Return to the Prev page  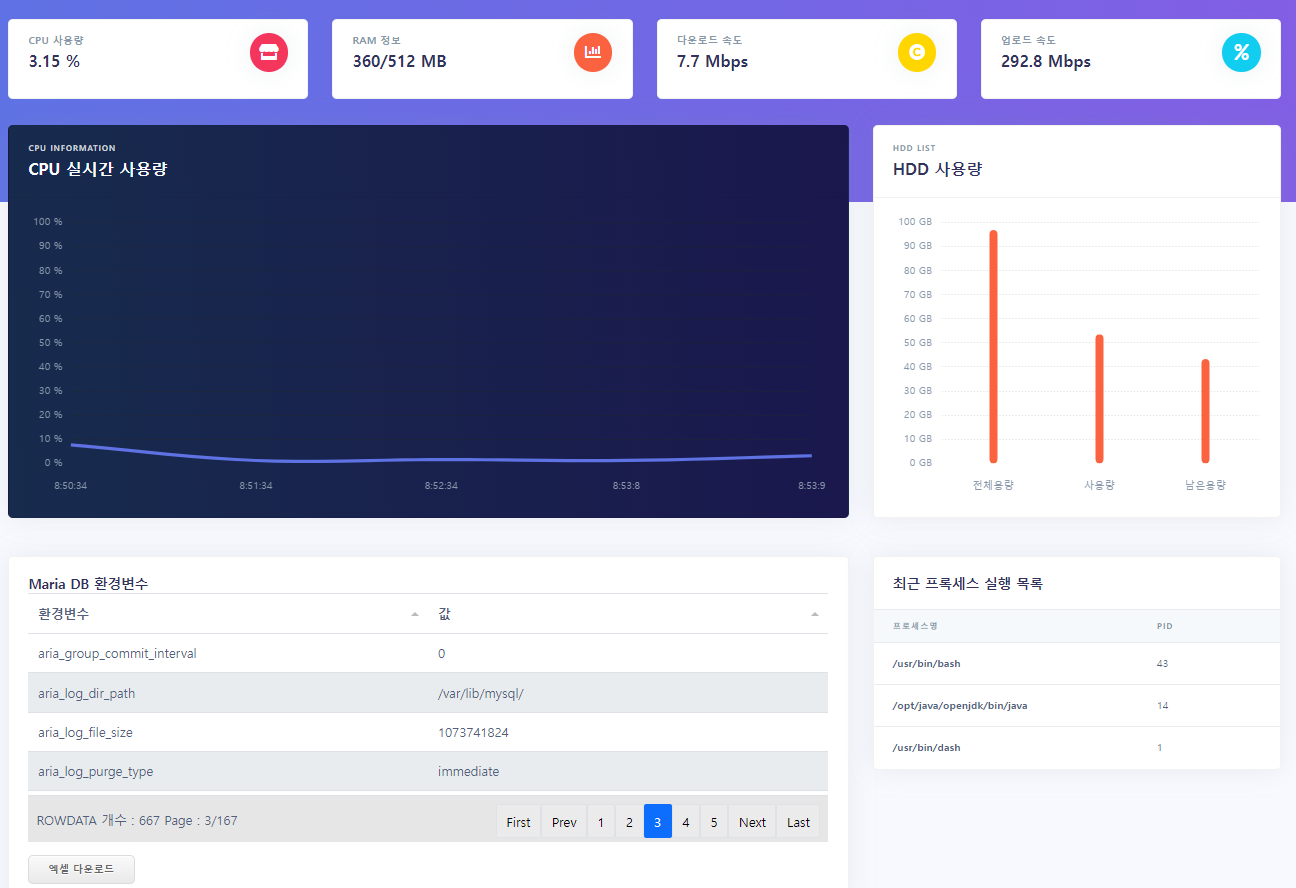(x=563, y=821)
